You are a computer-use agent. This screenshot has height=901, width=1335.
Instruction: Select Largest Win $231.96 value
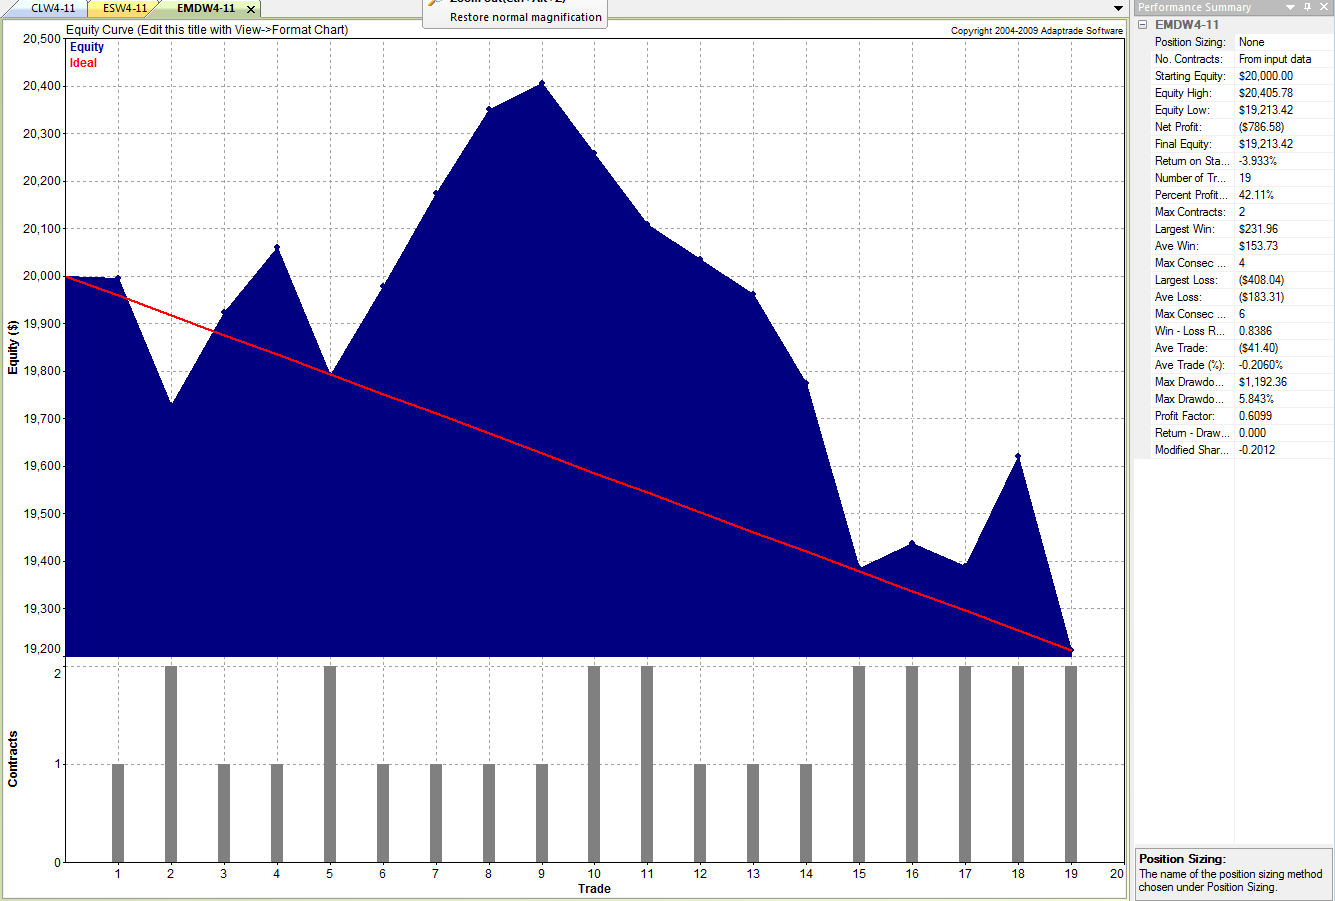click(1258, 229)
